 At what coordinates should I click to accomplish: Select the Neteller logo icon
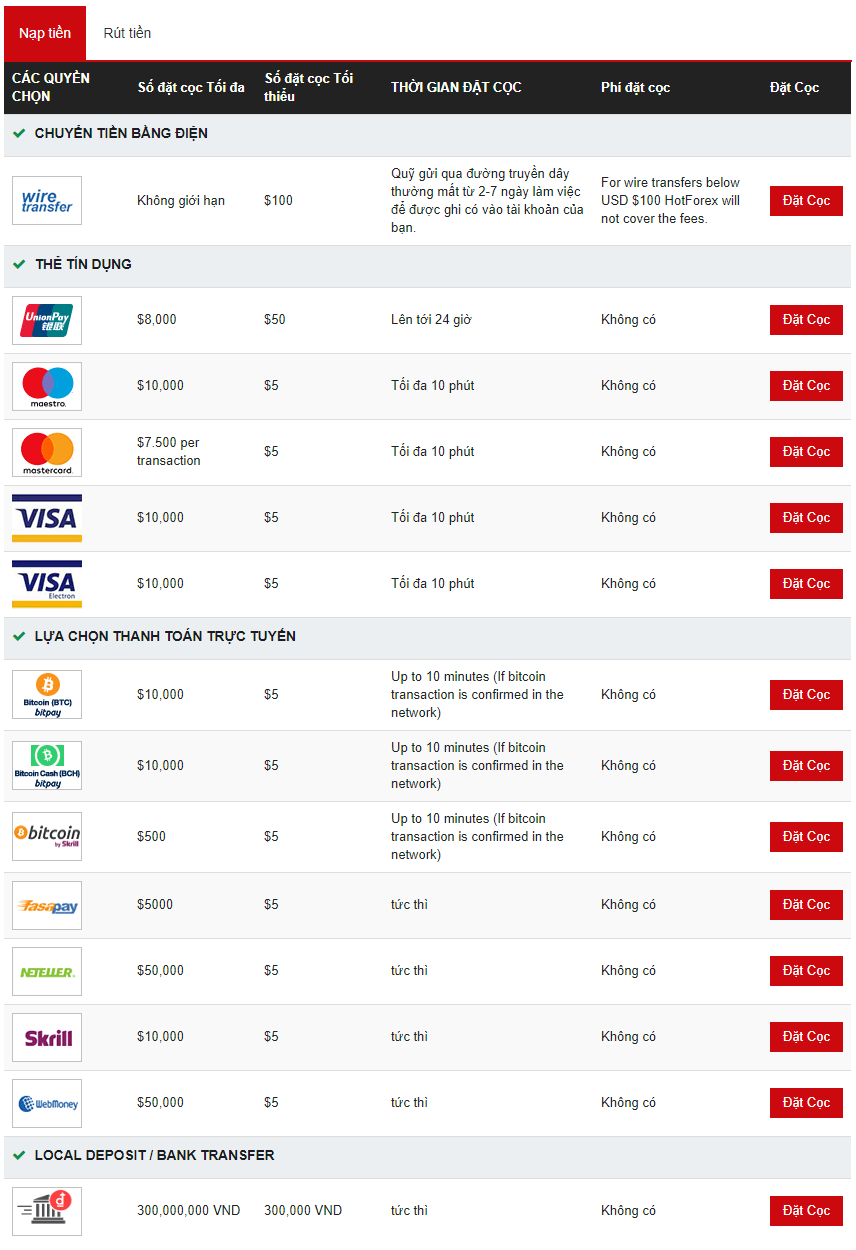[x=47, y=971]
